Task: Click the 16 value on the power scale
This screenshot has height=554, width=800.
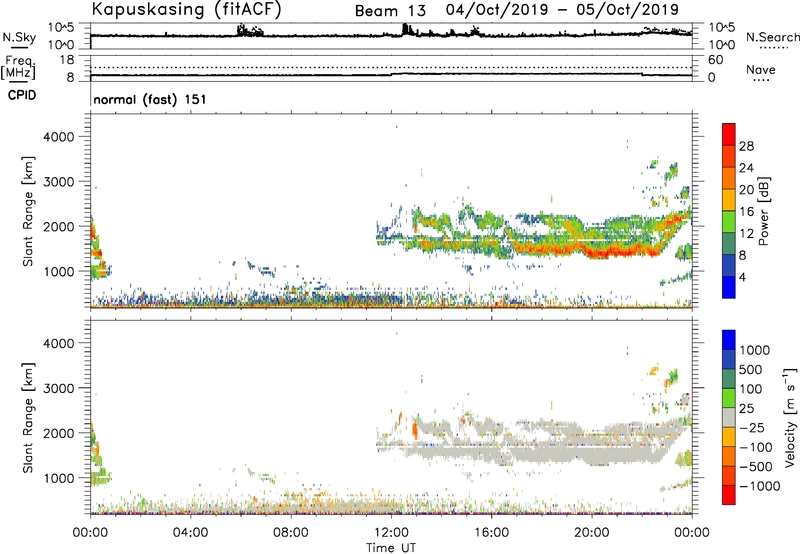Action: pyautogui.click(x=746, y=212)
